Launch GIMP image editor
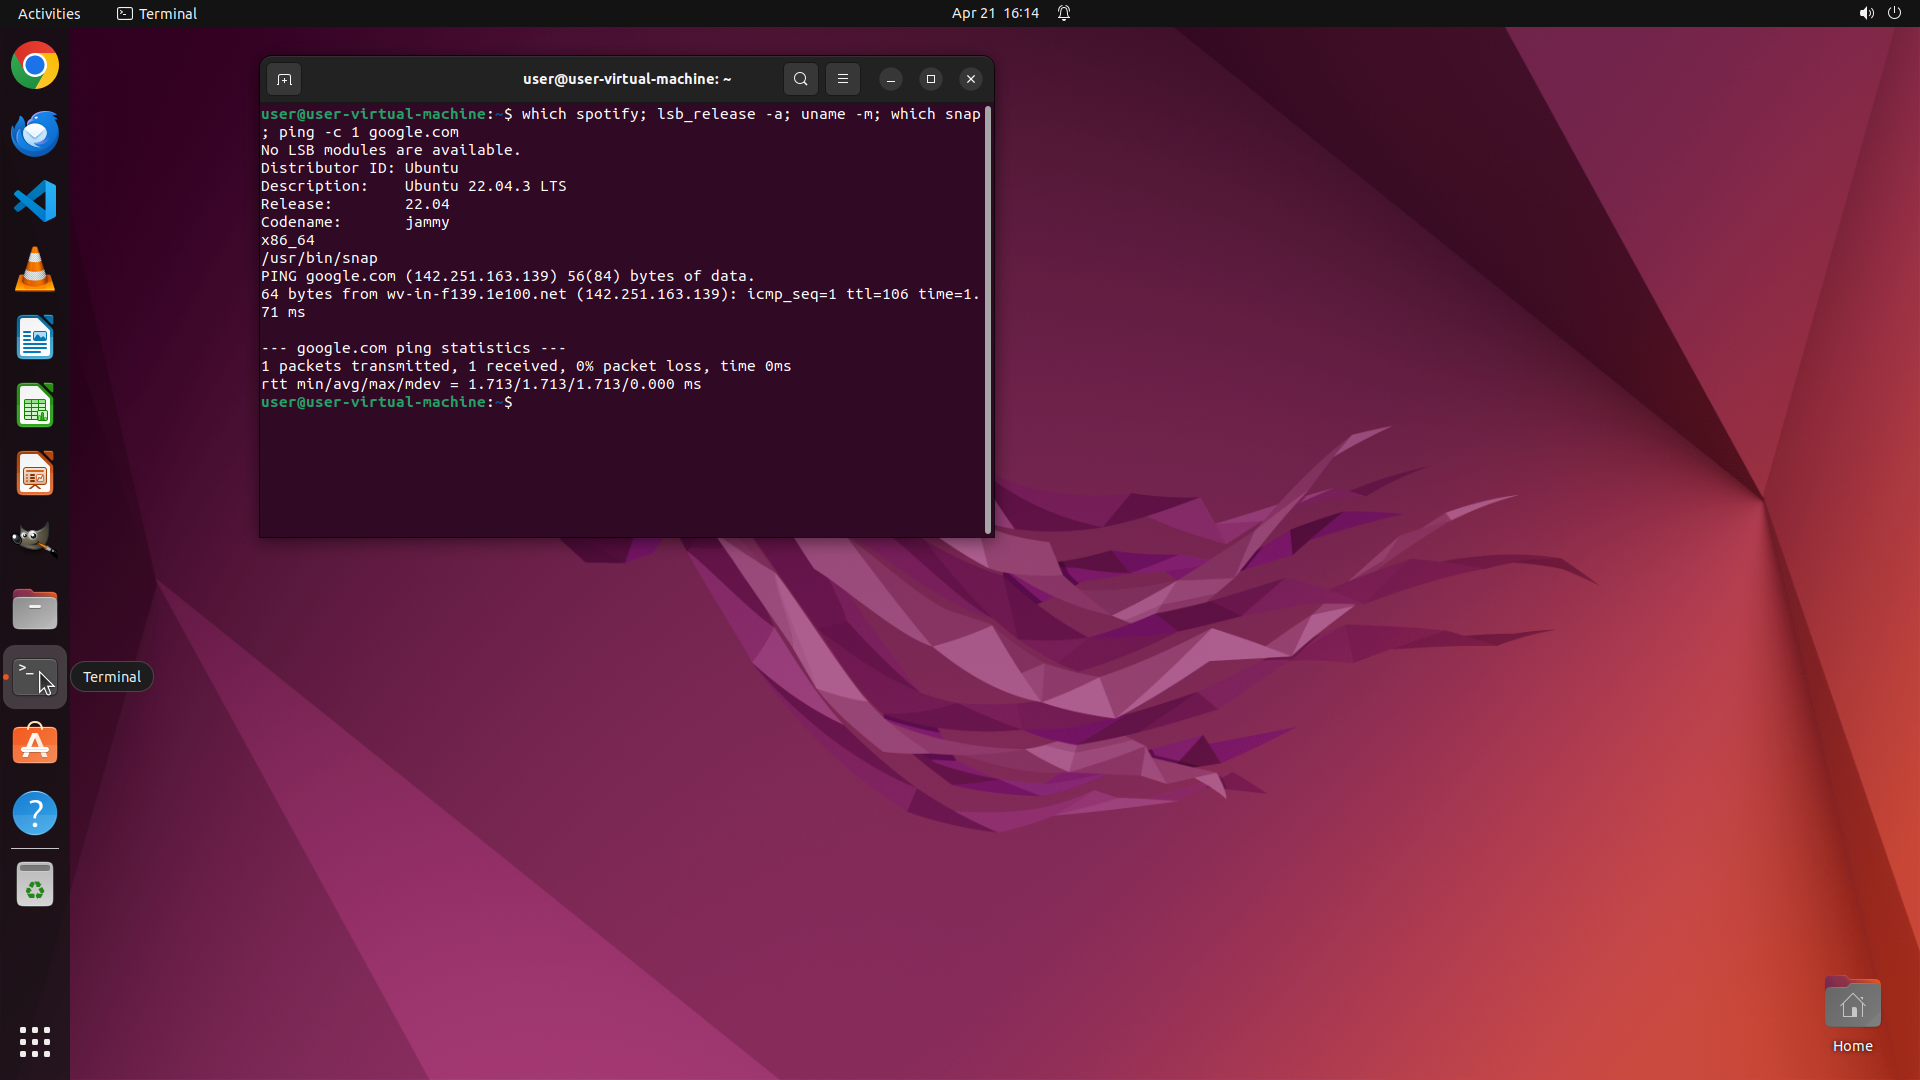Viewport: 1920px width, 1080px height. (35, 540)
